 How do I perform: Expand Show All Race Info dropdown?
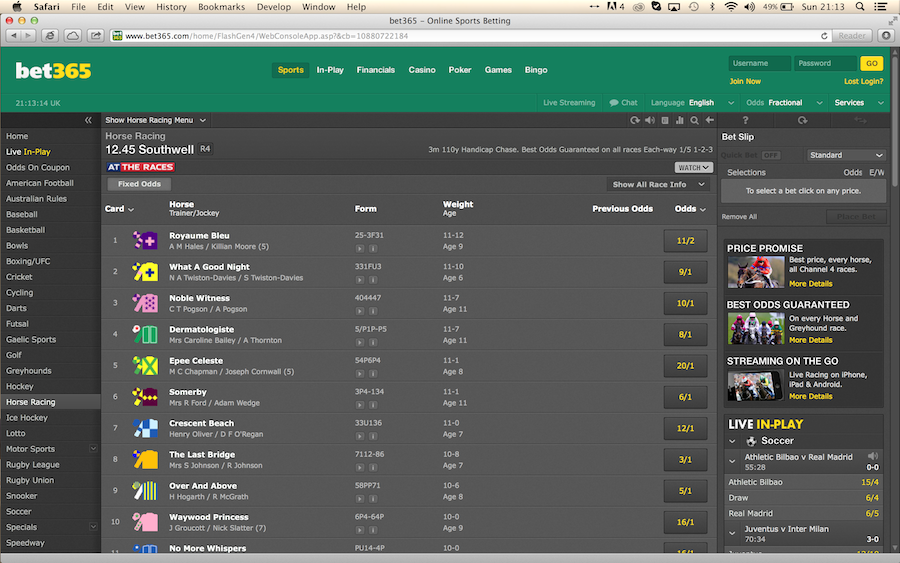658,184
